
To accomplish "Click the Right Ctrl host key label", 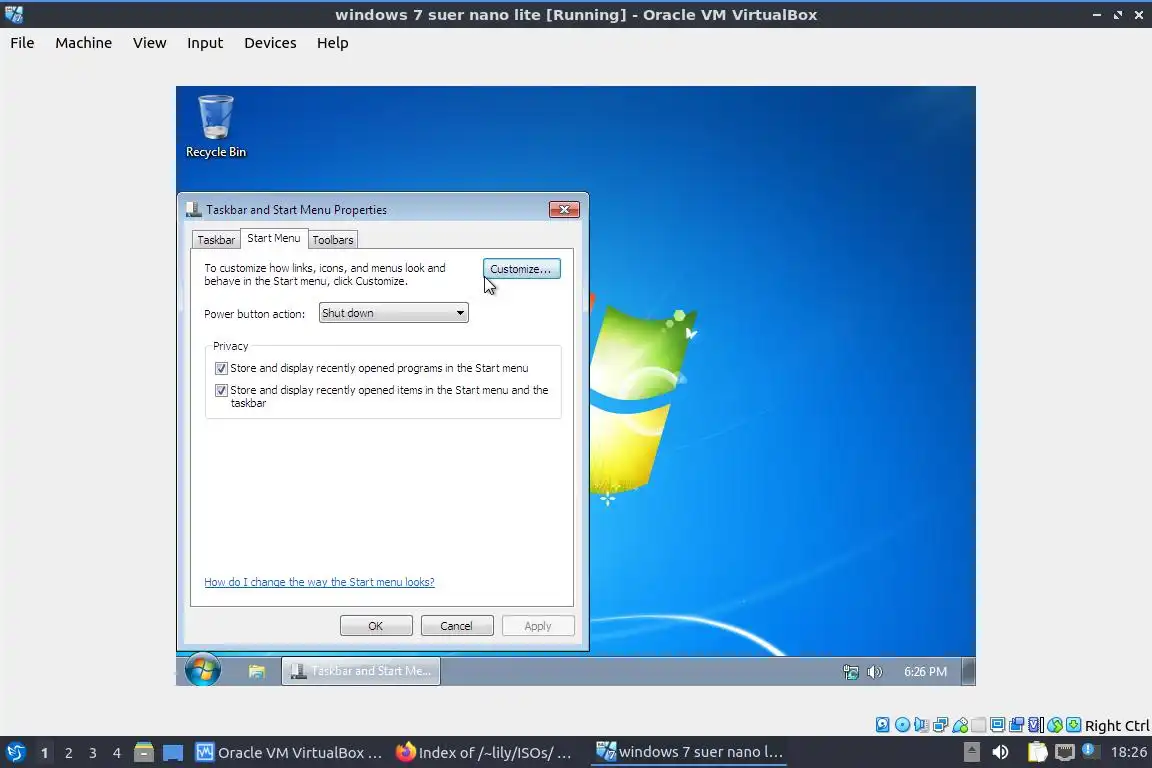I will pos(1117,725).
